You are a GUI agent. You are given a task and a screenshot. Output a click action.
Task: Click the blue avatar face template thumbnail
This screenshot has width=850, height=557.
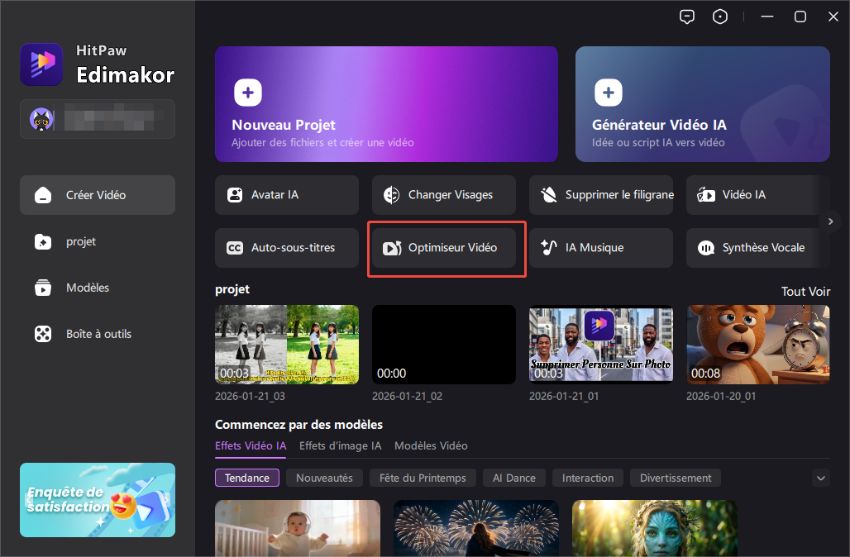point(654,528)
